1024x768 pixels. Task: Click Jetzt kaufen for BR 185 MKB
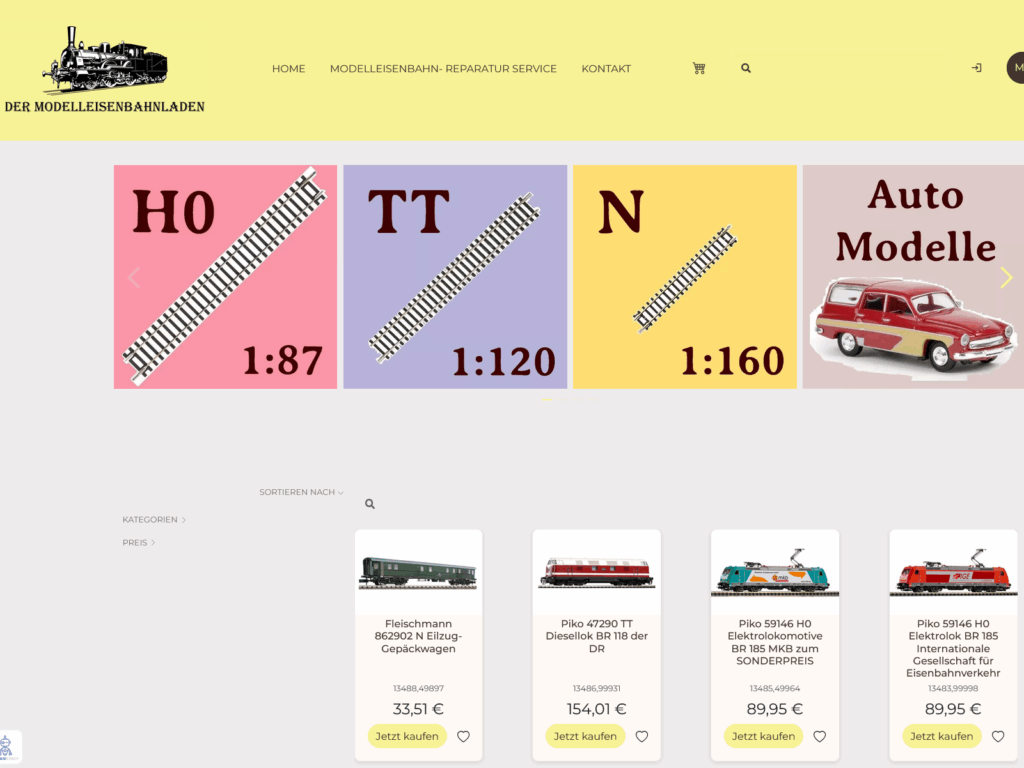[763, 736]
